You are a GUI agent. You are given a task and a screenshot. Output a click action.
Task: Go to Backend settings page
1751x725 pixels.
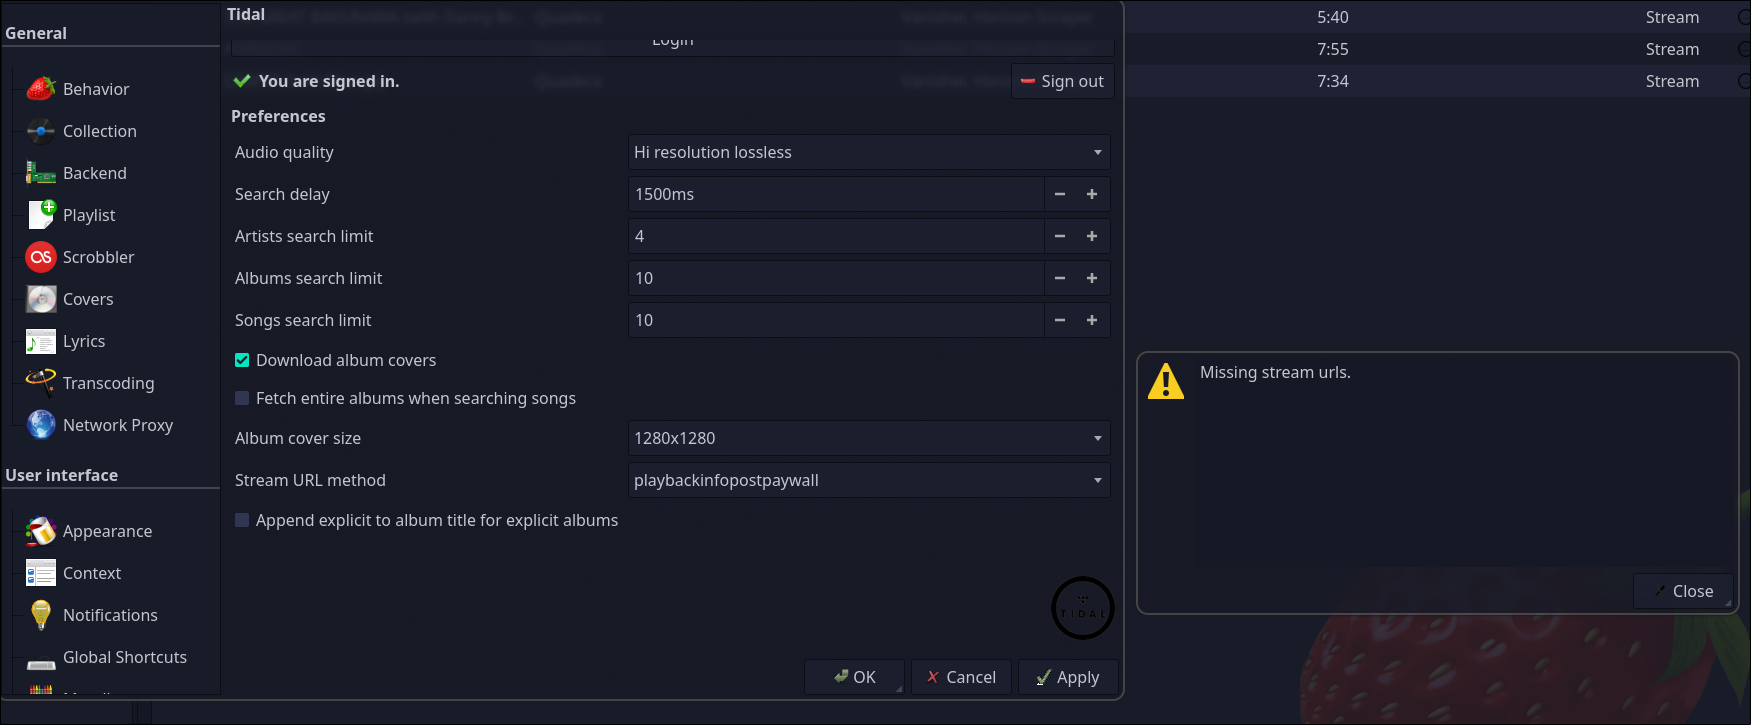[x=95, y=173]
